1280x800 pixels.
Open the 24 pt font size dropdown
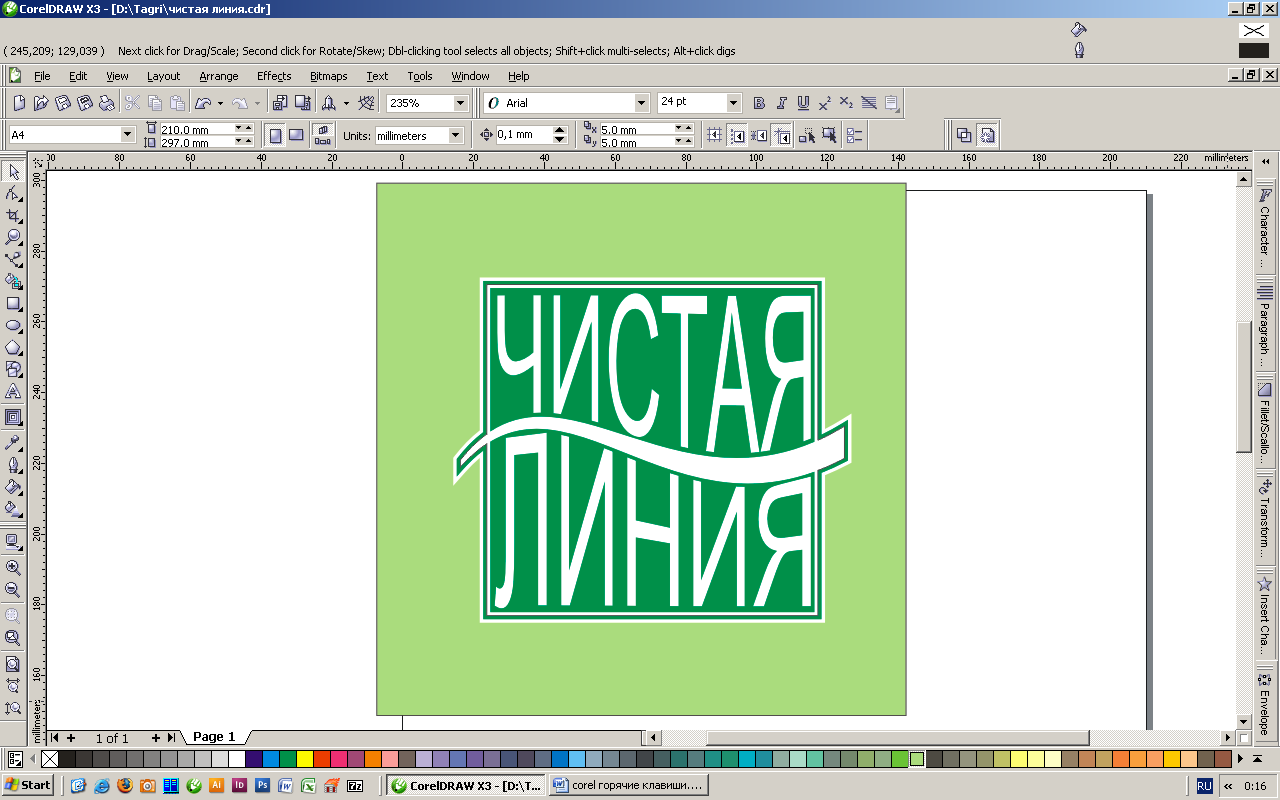point(734,103)
